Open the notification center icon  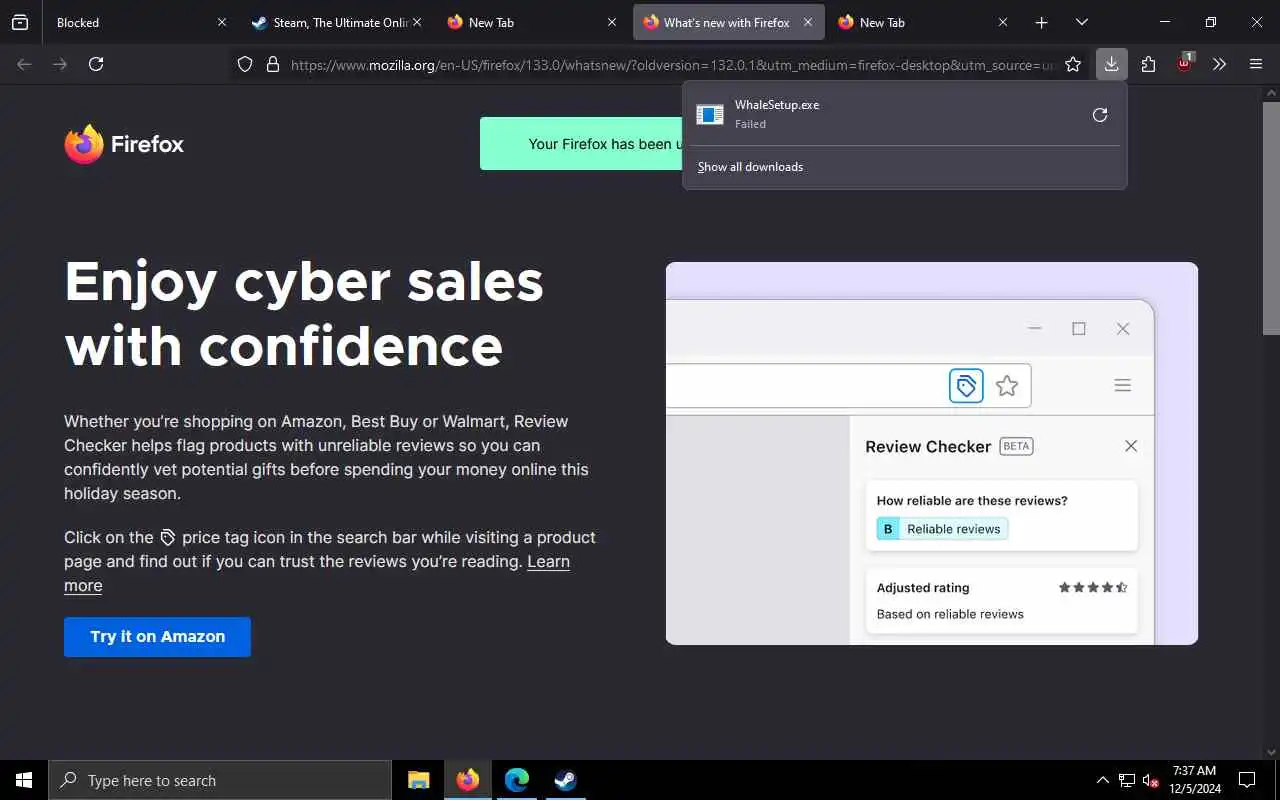[1247, 780]
